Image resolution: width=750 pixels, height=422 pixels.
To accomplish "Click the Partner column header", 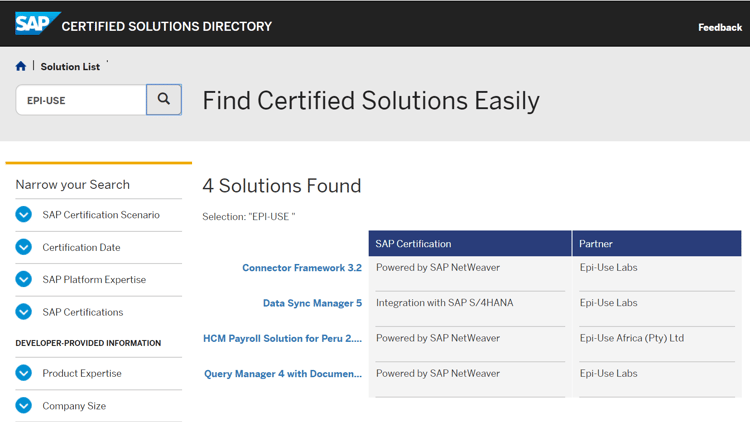I will click(x=657, y=244).
